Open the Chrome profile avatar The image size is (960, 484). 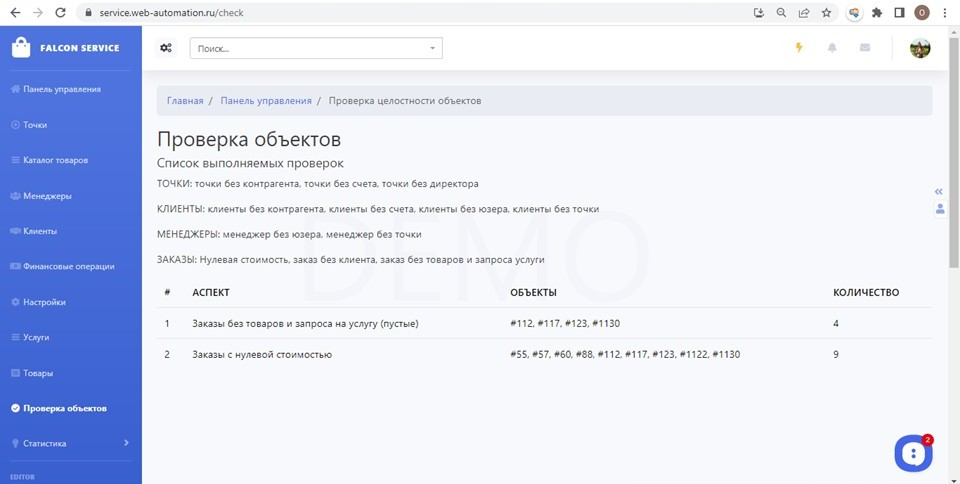click(x=921, y=12)
